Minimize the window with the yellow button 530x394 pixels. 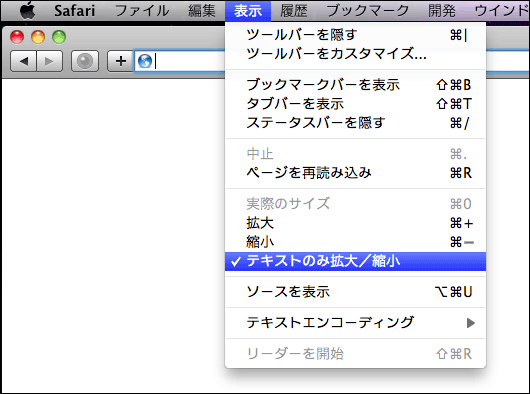(38, 37)
